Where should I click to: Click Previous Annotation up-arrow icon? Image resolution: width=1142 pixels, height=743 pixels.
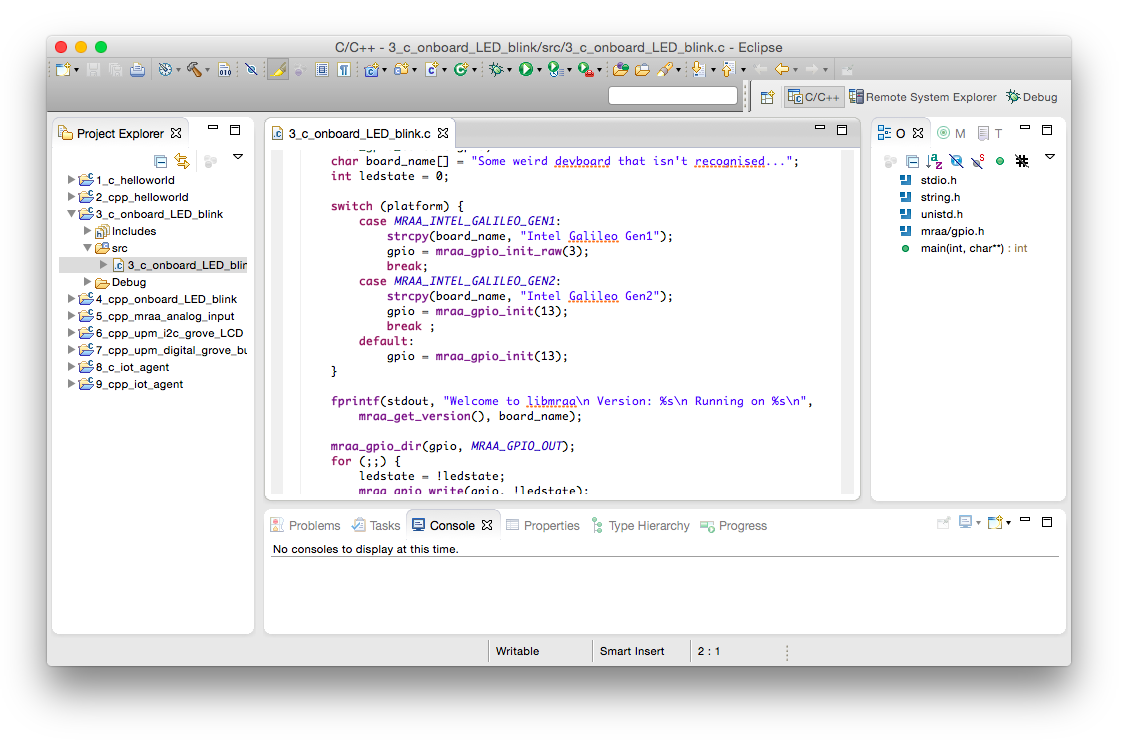(728, 70)
